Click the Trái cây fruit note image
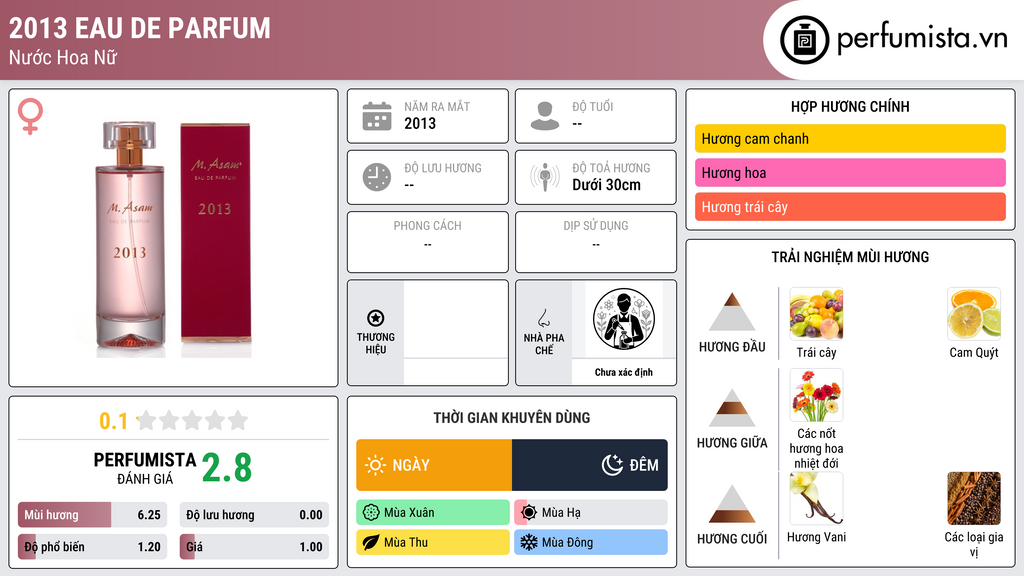Image resolution: width=1024 pixels, height=576 pixels. 816,313
